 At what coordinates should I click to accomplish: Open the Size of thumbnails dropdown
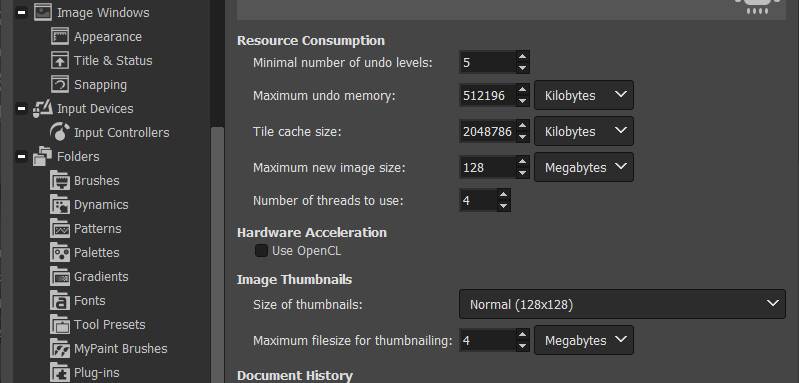(622, 305)
